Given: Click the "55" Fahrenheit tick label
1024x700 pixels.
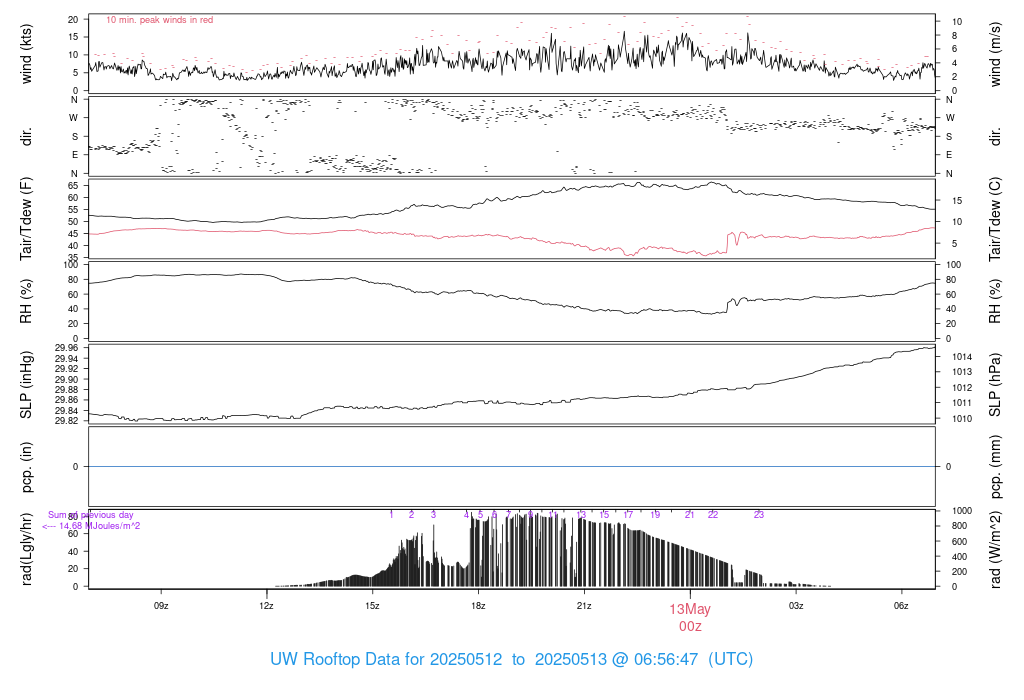Looking at the screenshot, I should tap(73, 210).
